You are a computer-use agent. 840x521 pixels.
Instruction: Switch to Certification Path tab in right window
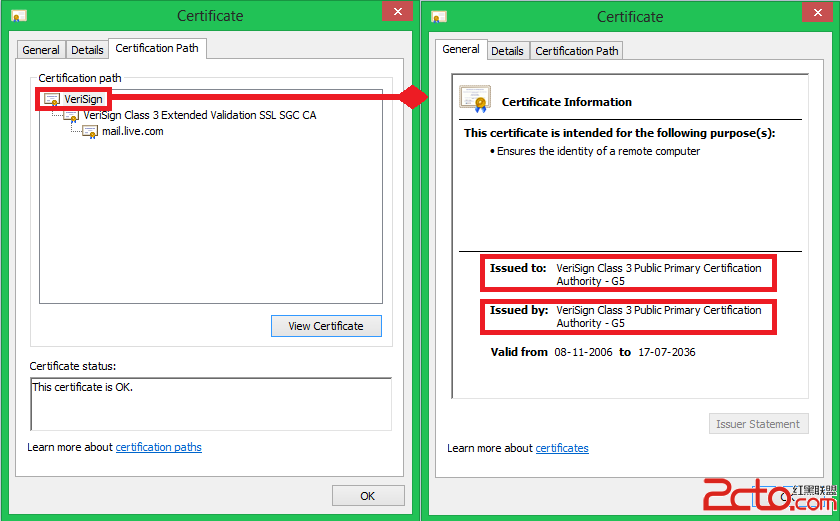tap(576, 51)
